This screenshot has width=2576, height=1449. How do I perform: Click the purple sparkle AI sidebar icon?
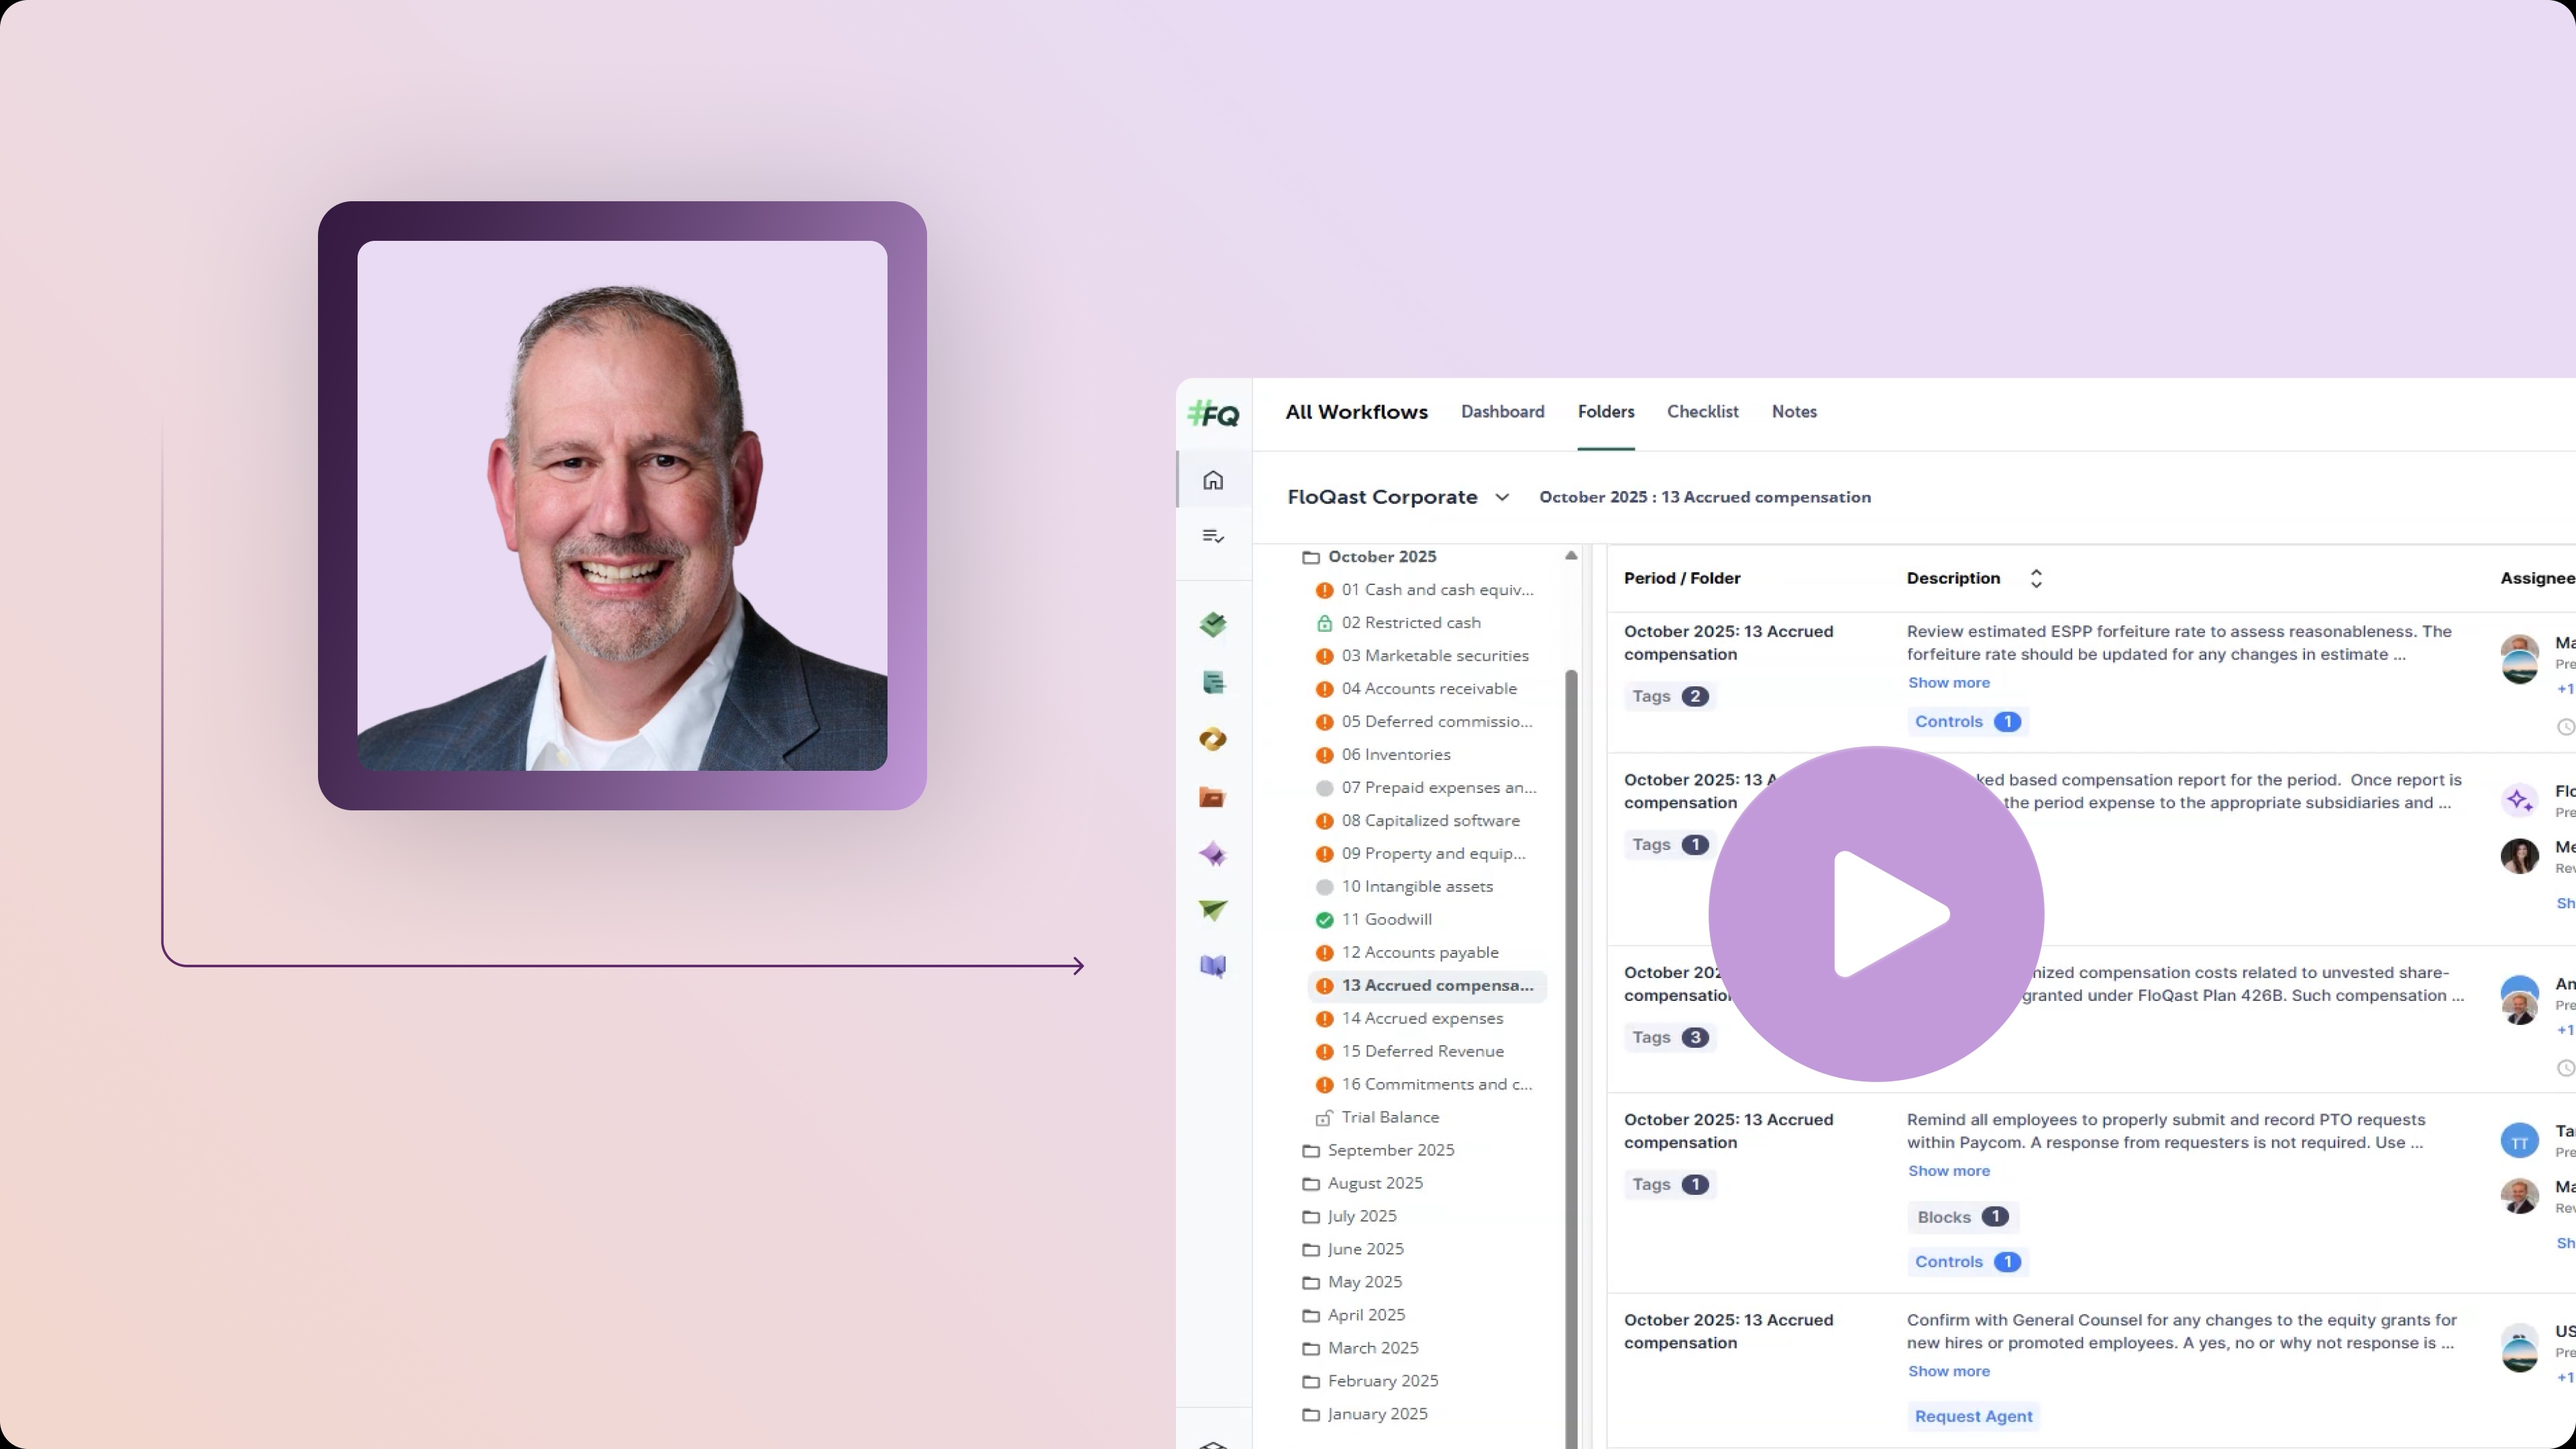[x=1213, y=855]
